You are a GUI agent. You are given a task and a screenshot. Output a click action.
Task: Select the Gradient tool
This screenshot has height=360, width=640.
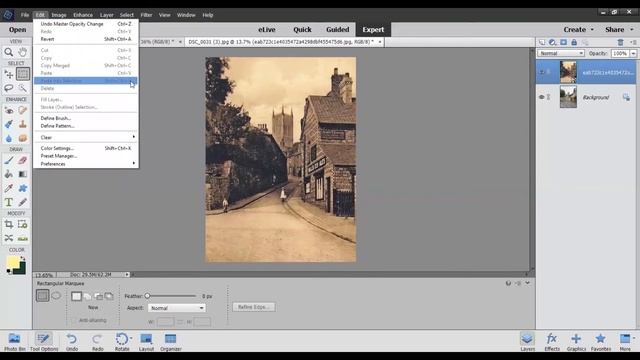pos(22,174)
